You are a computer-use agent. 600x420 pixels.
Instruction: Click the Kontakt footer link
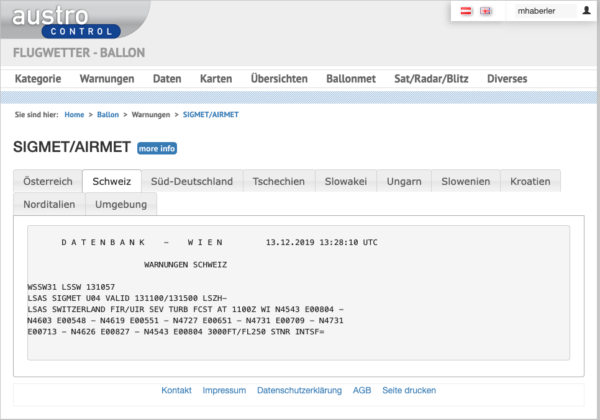176,390
